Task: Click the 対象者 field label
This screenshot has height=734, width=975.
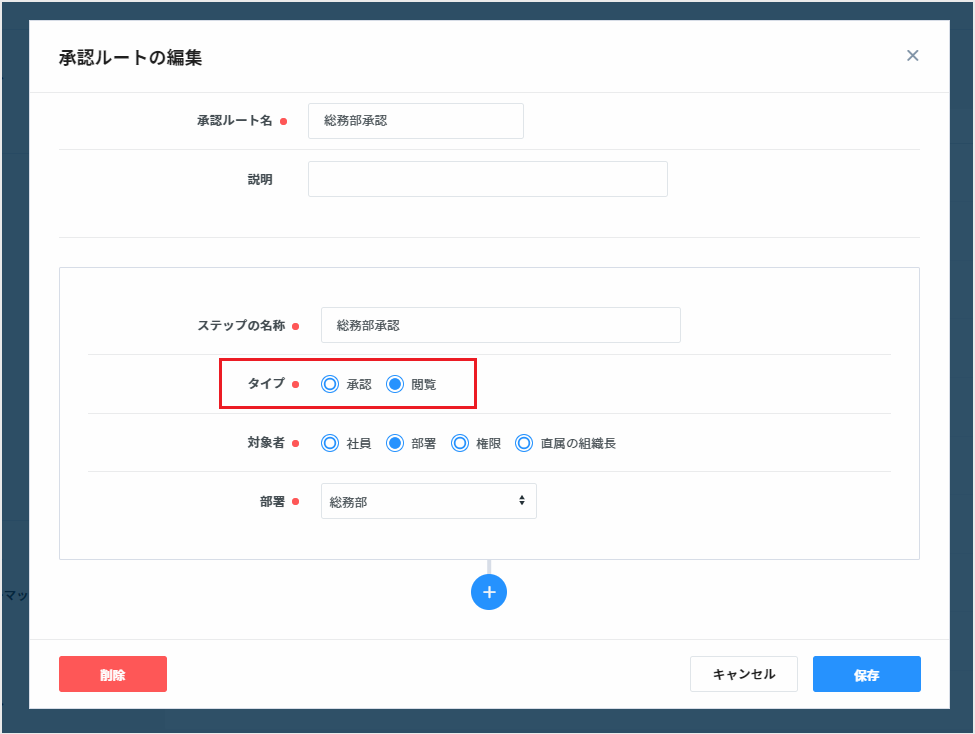Action: 266,443
